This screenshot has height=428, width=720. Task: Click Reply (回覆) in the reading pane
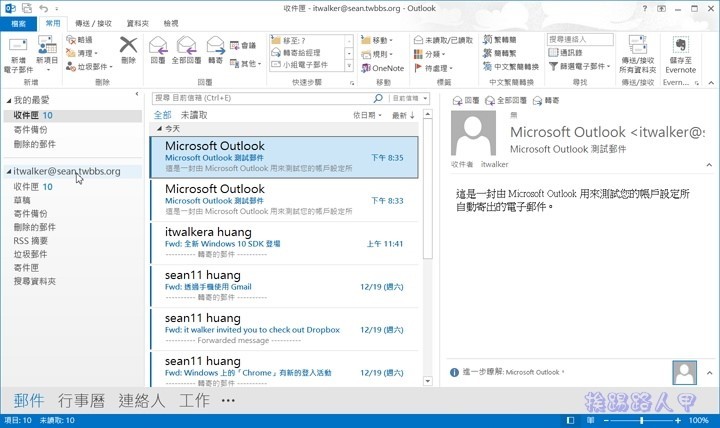point(466,101)
